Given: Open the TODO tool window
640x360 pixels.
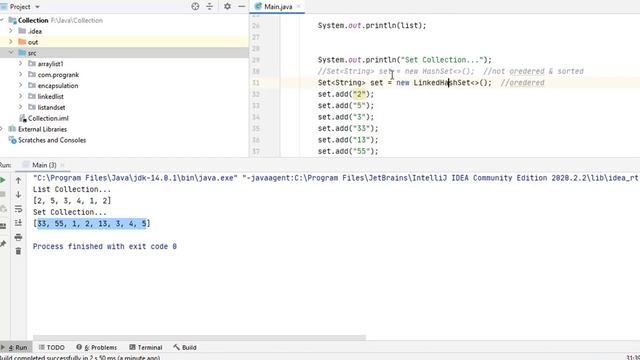Looking at the screenshot, I should [x=52, y=347].
